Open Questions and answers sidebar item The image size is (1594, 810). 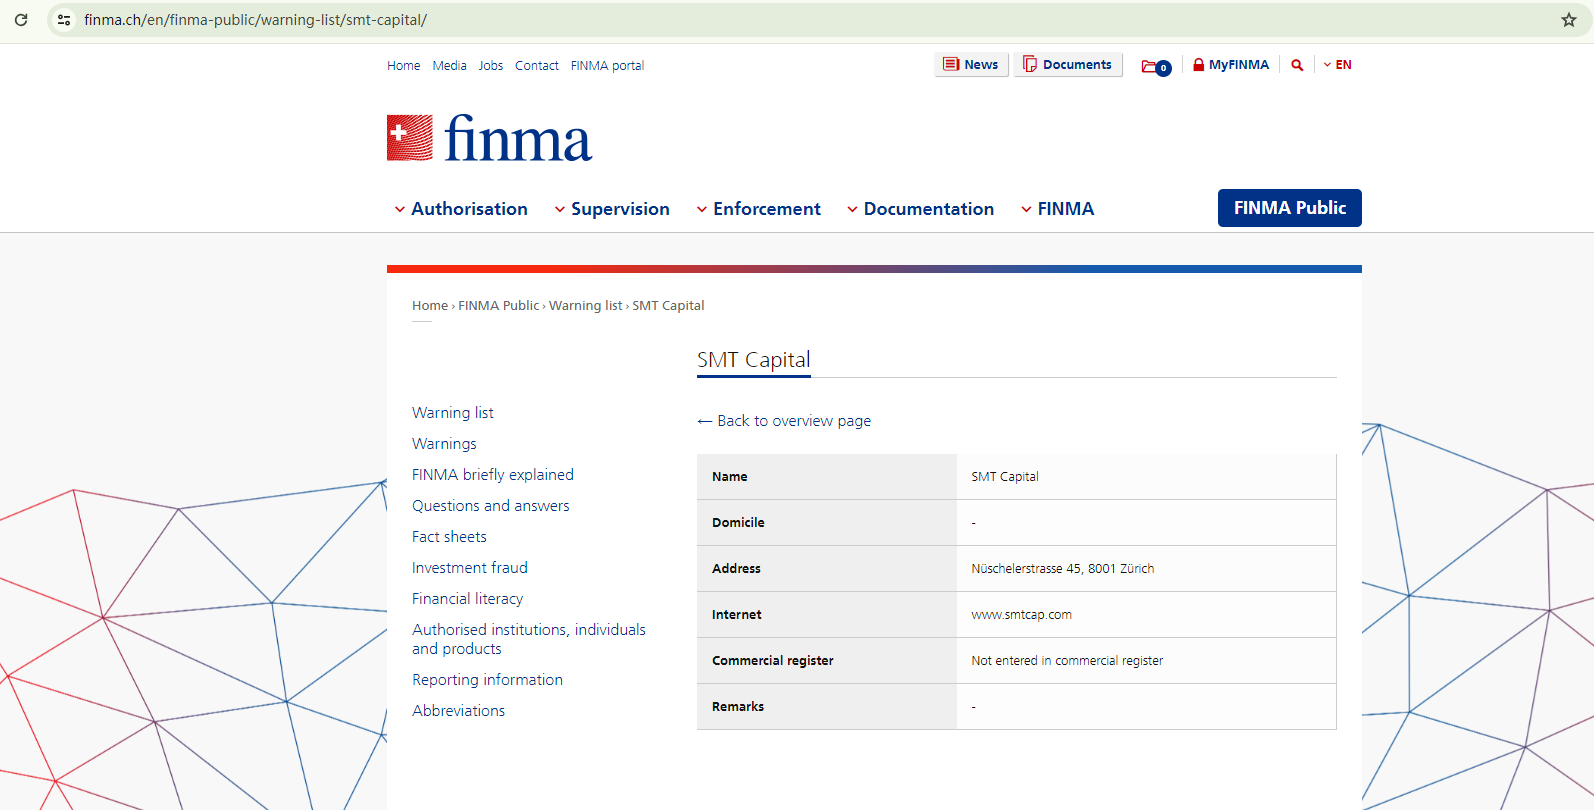[x=491, y=506]
